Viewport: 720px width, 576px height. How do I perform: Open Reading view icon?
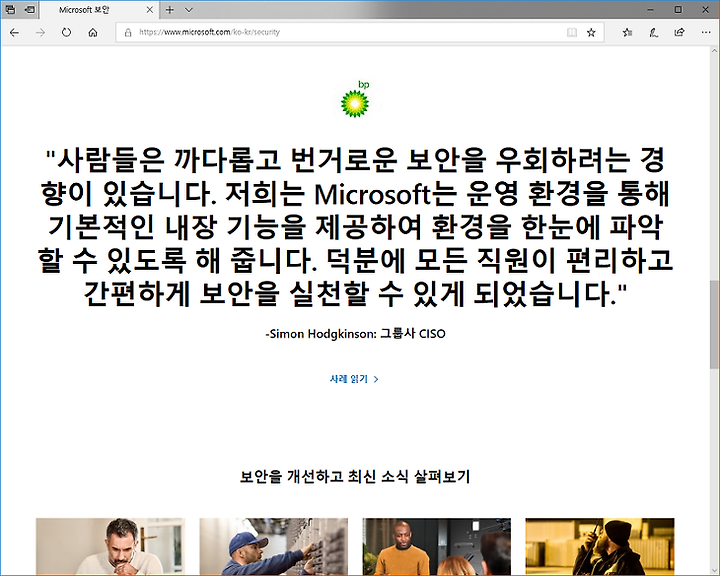point(572,32)
